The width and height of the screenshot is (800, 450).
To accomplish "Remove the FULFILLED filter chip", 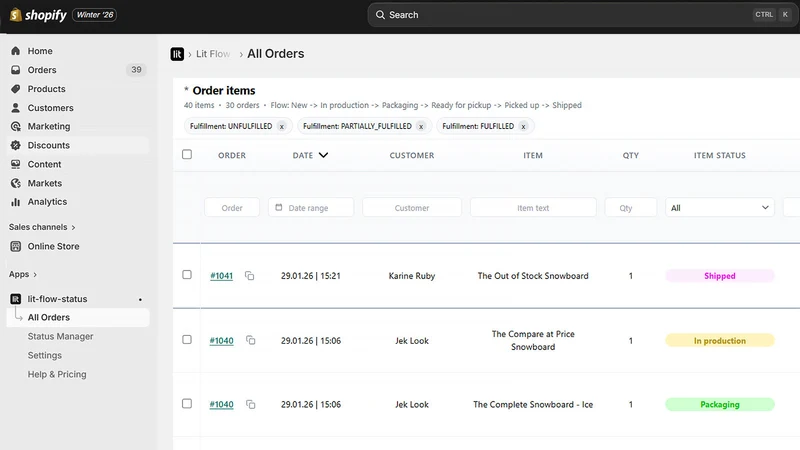I will pyautogui.click(x=523, y=127).
